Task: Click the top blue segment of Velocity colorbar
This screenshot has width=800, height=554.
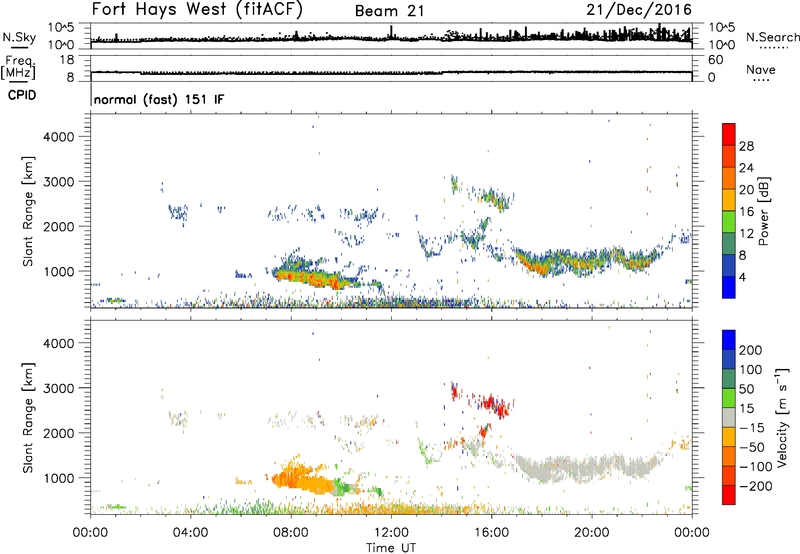Action: tap(729, 340)
